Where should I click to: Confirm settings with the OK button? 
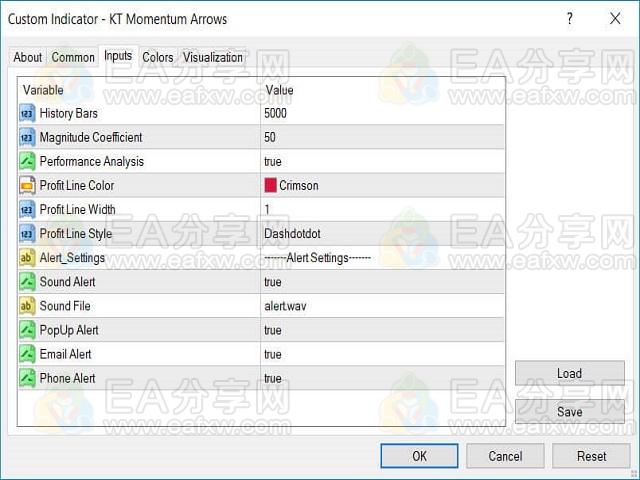click(x=419, y=456)
